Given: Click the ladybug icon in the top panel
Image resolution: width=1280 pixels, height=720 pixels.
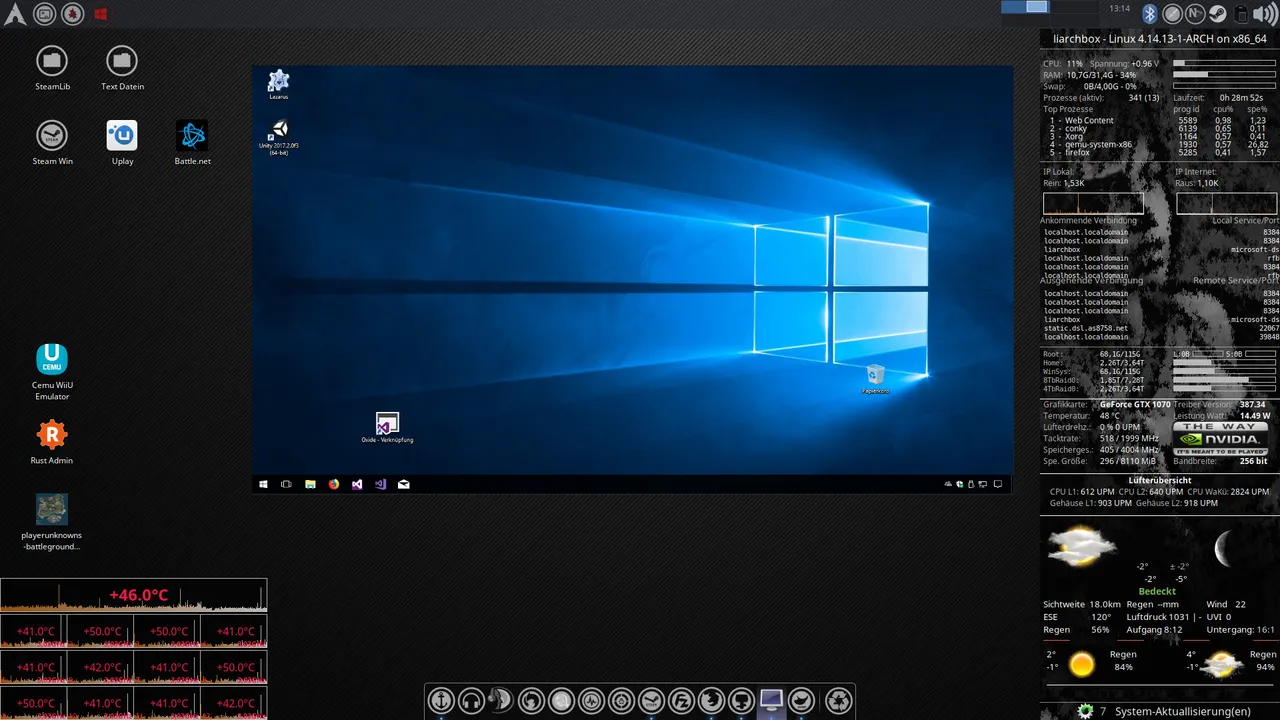Looking at the screenshot, I should coord(72,14).
